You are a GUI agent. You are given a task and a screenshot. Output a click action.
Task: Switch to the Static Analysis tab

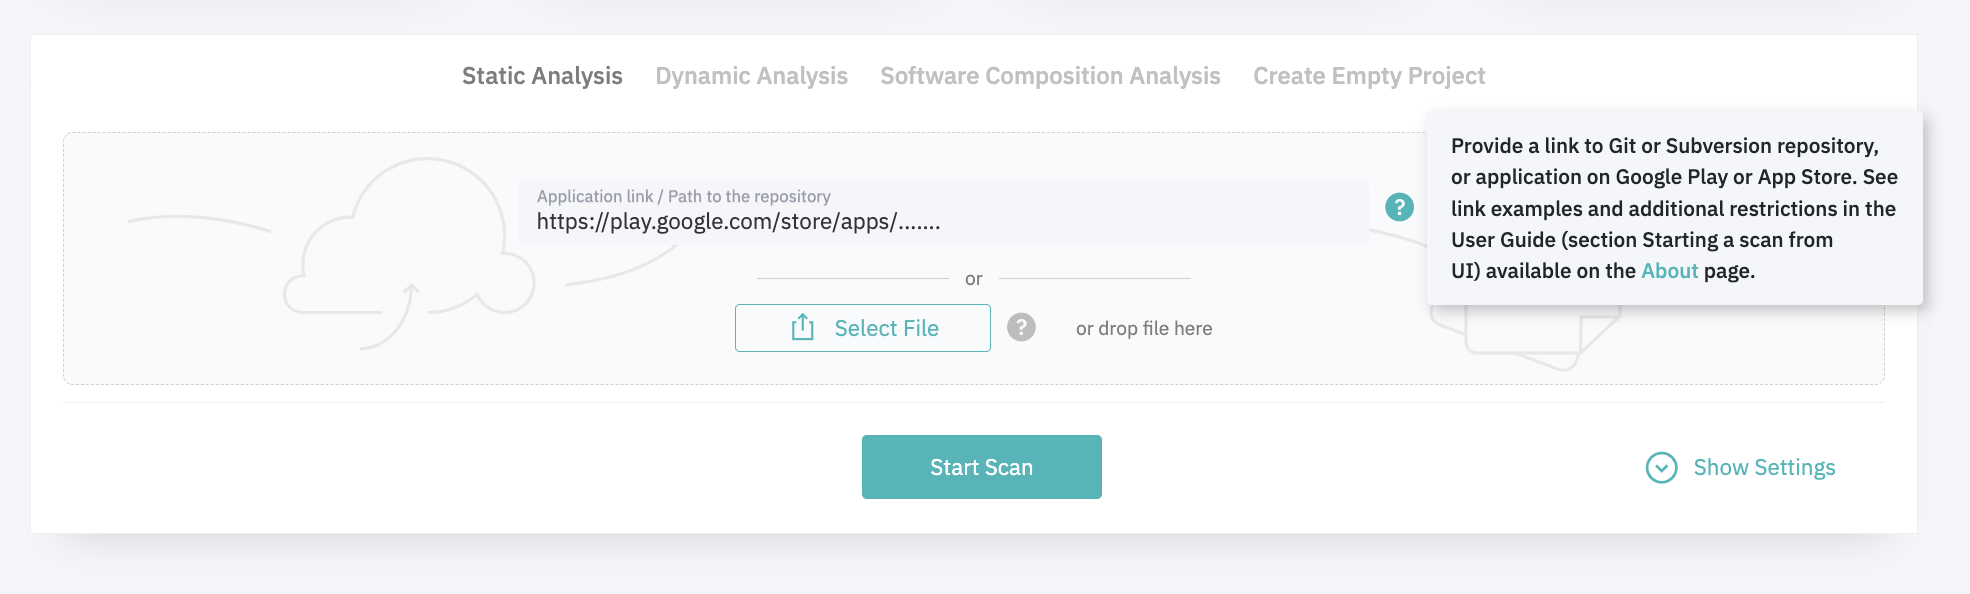[x=542, y=76]
